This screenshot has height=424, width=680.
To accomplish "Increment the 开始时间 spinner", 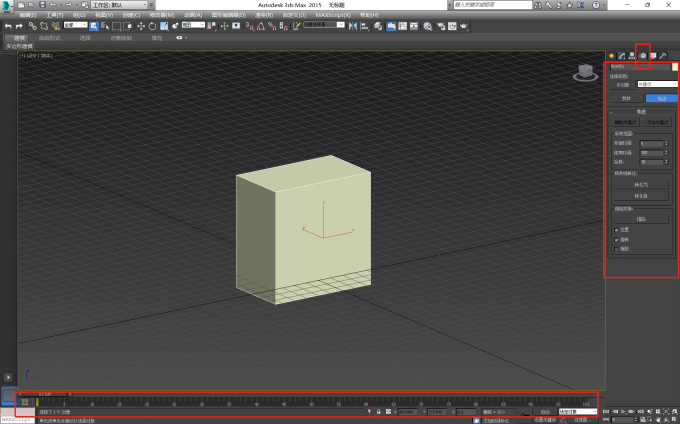I will click(x=667, y=142).
